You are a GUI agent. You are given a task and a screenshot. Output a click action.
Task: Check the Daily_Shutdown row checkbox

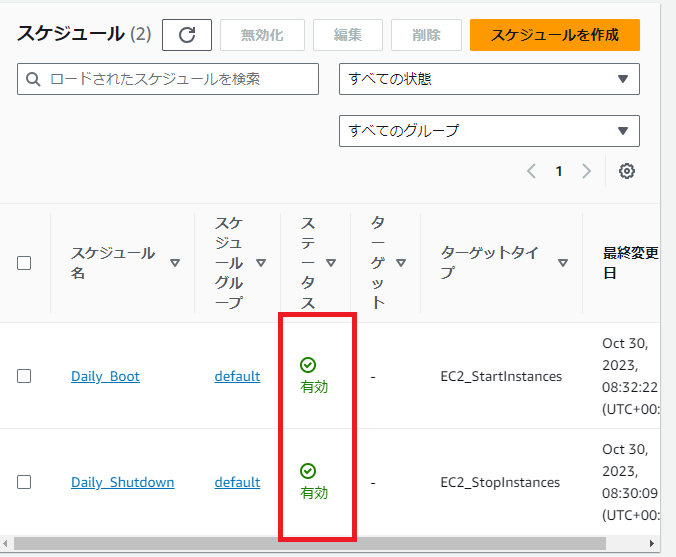point(24,482)
